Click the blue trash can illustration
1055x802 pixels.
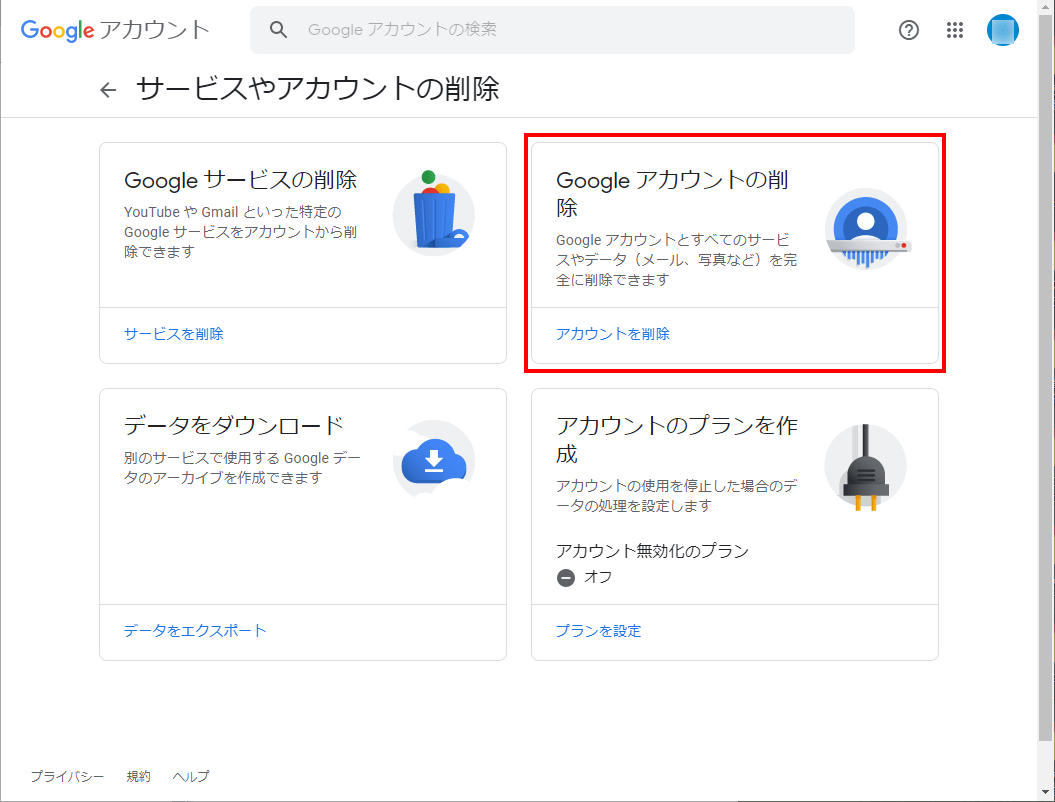pyautogui.click(x=434, y=213)
